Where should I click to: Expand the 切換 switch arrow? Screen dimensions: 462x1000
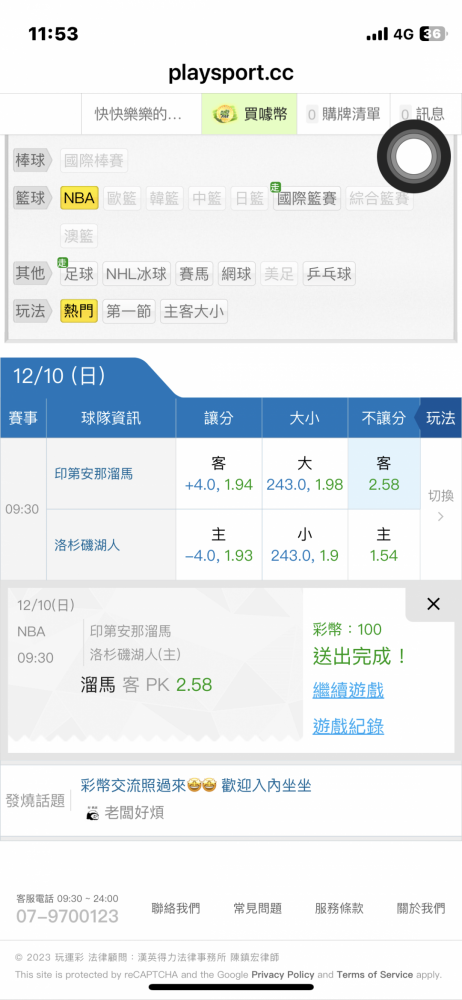pos(441,507)
